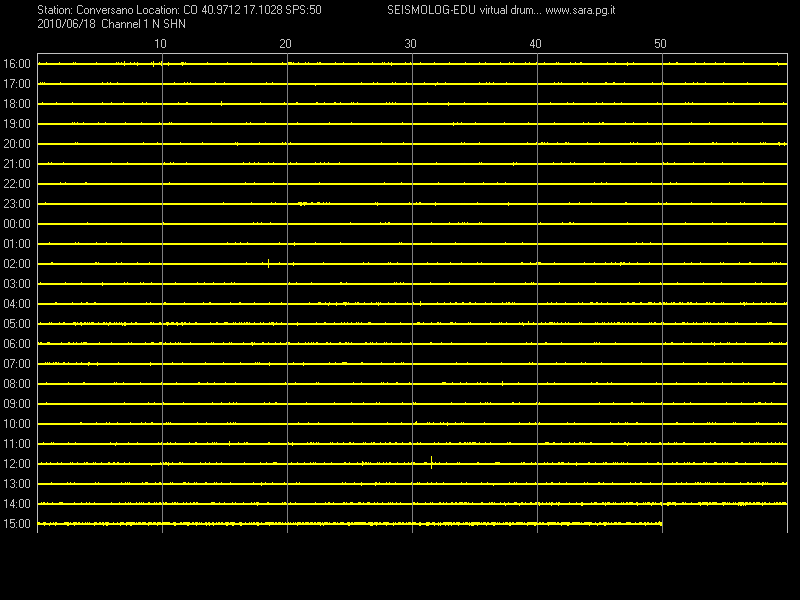The image size is (800, 600).
Task: Click the 00:00 hour label
Action: coord(17,224)
